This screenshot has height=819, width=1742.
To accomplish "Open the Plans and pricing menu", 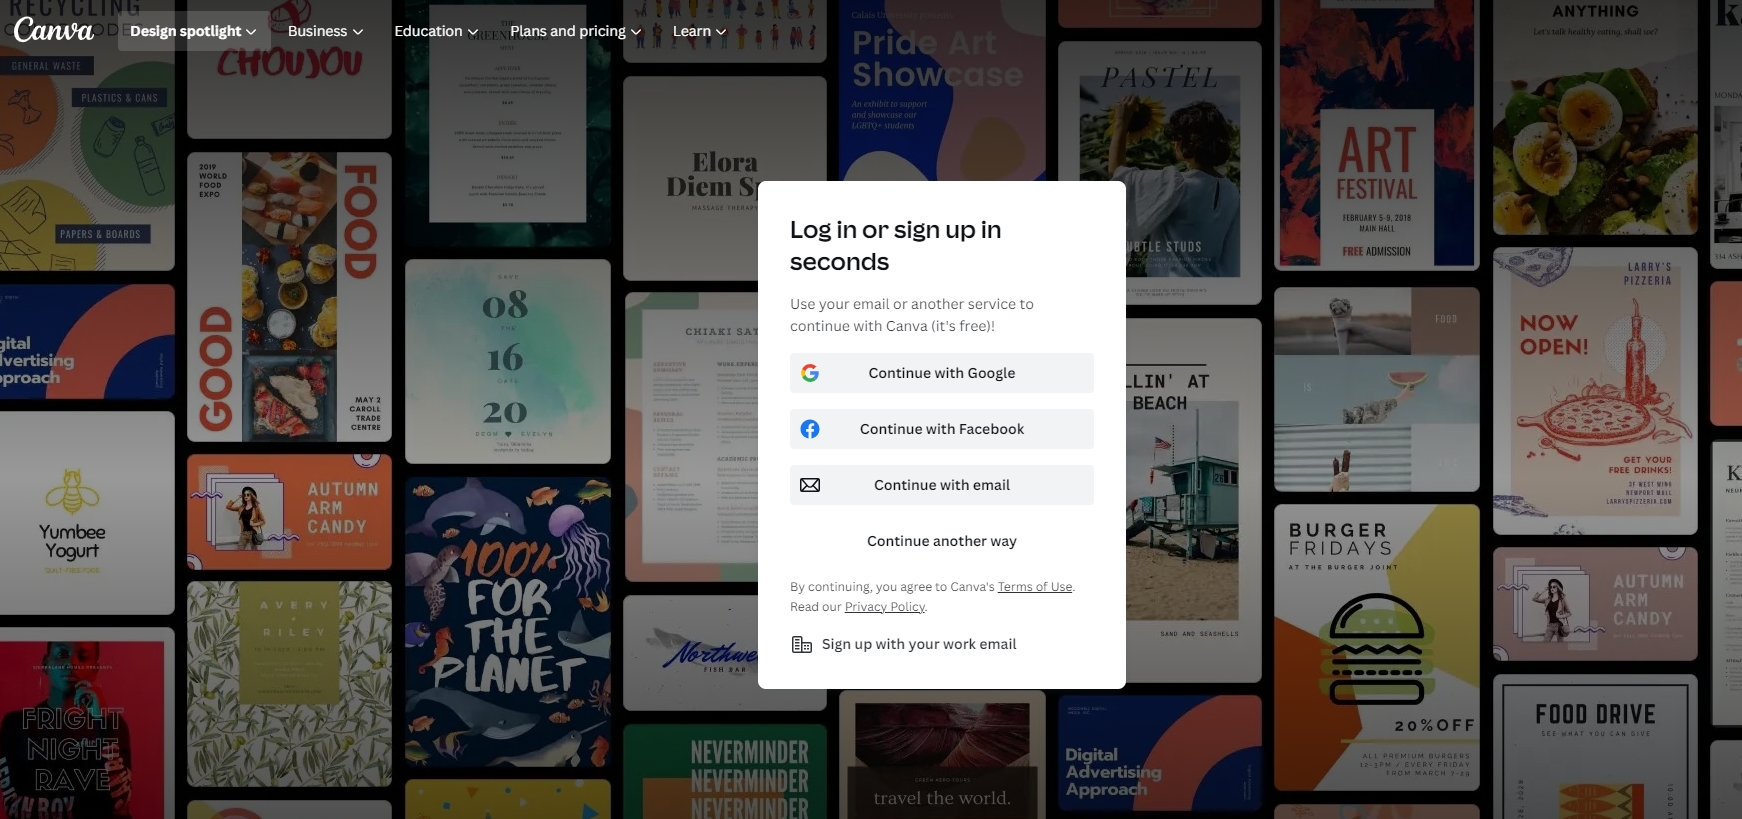I will (575, 31).
